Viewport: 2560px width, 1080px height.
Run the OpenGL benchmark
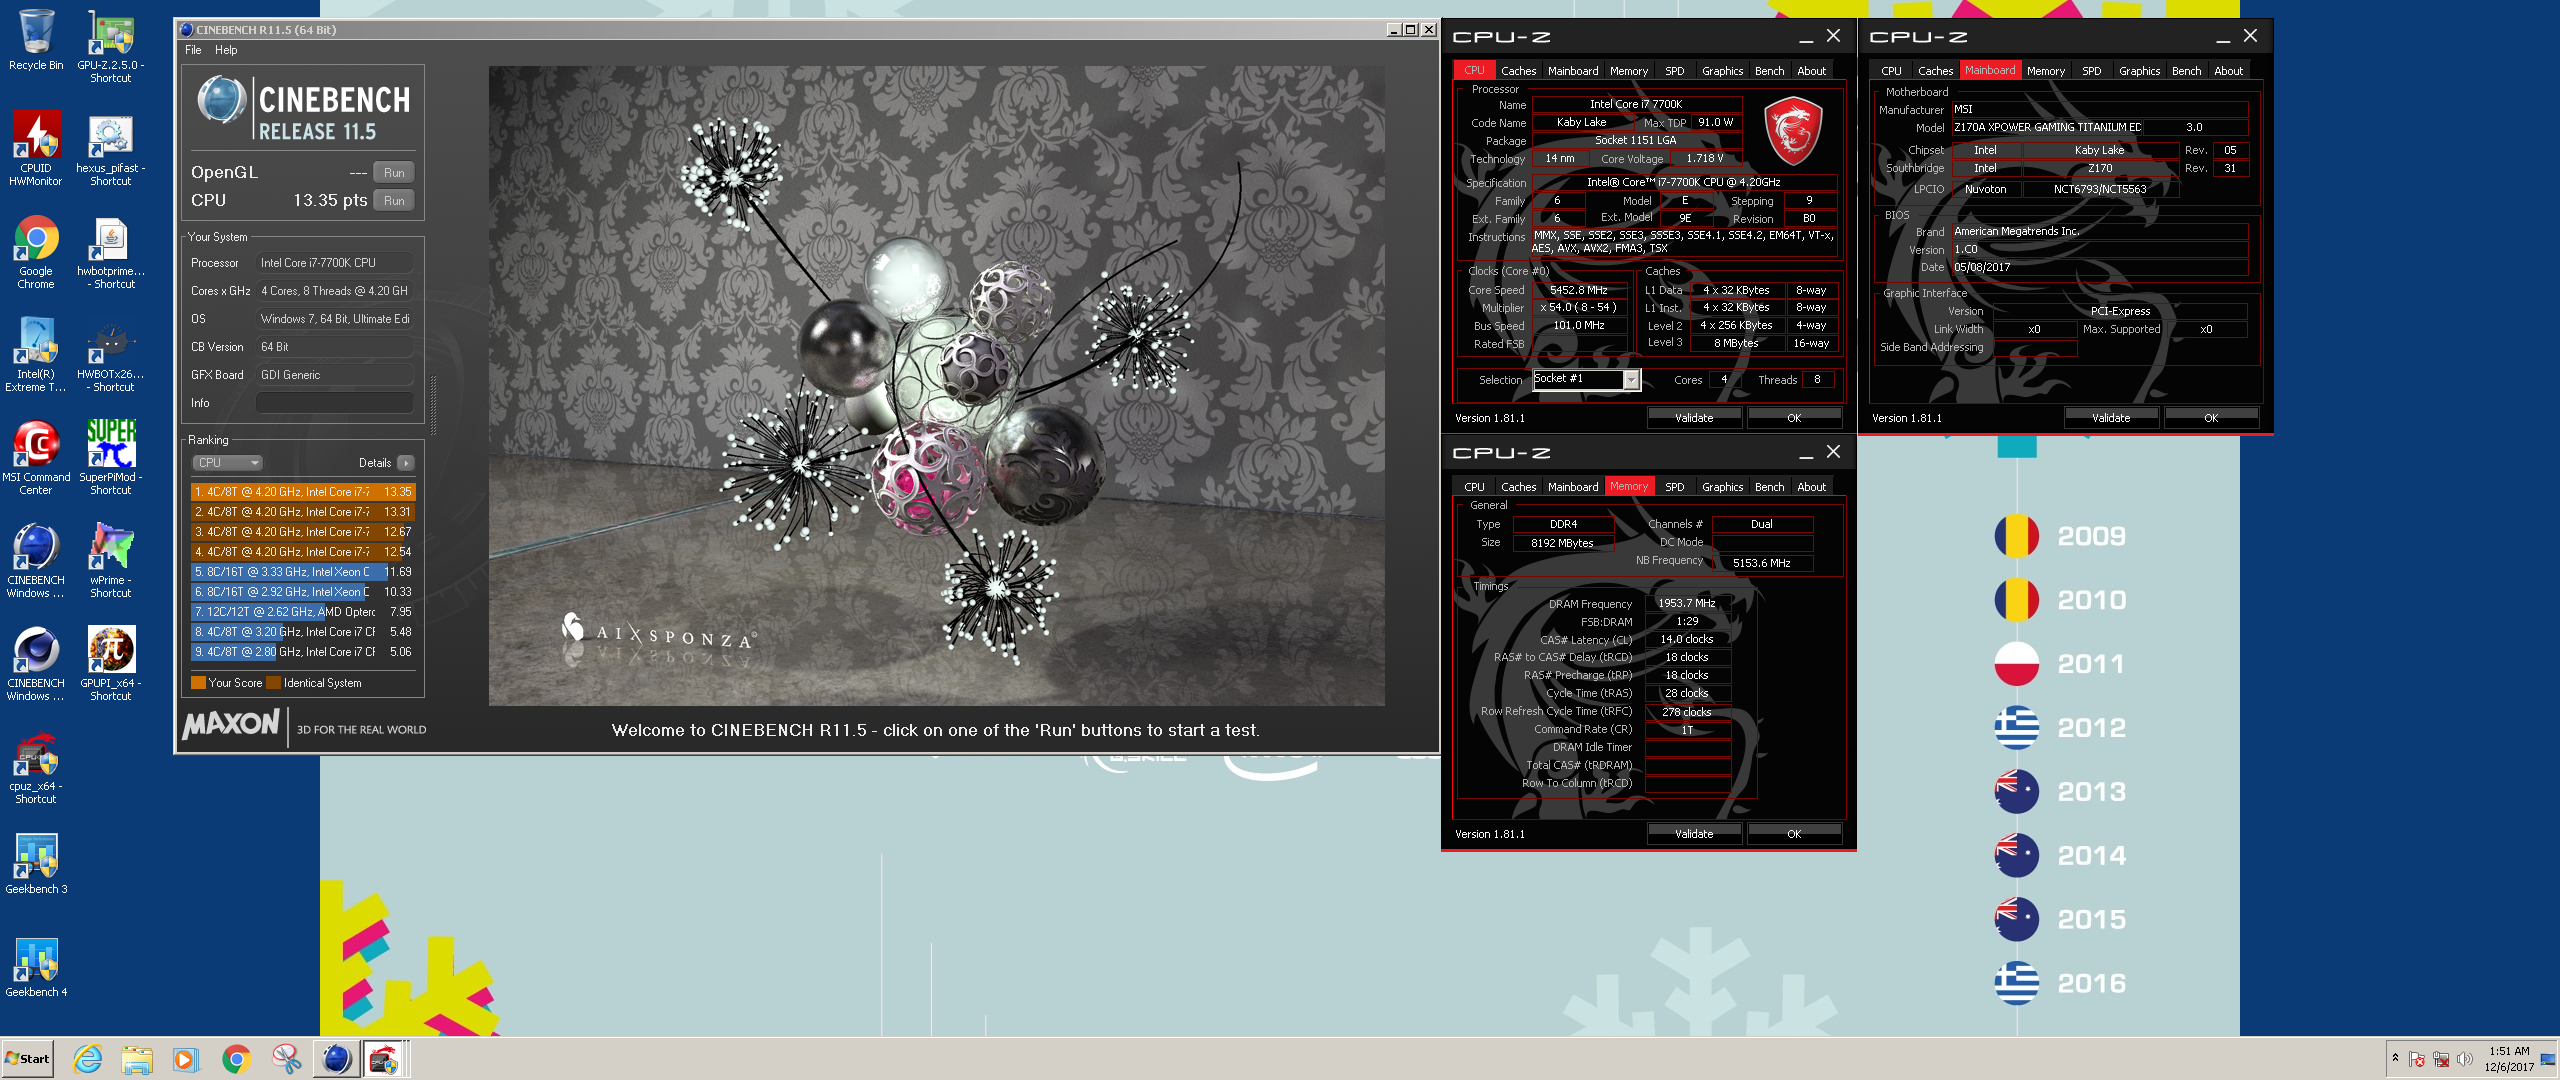pyautogui.click(x=394, y=172)
